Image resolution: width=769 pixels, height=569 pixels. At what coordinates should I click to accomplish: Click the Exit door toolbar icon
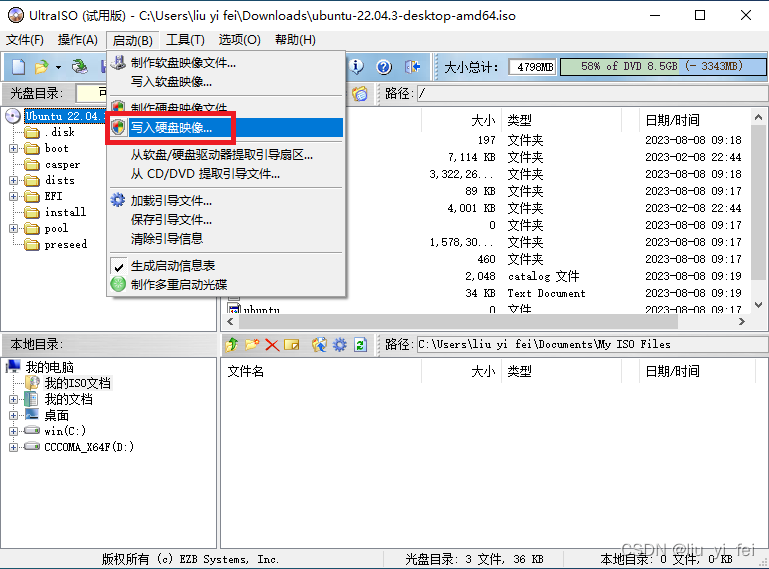tap(412, 67)
